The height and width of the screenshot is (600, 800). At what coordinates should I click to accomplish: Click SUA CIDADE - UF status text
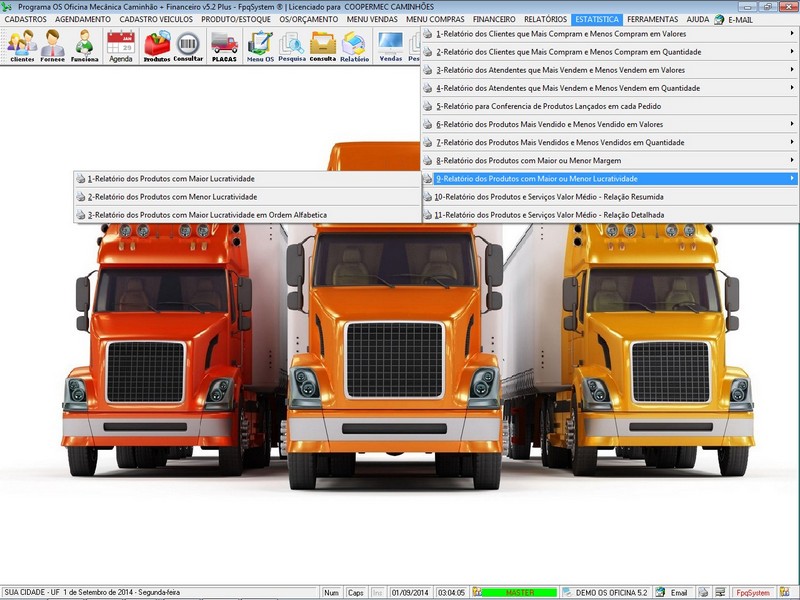pyautogui.click(x=32, y=593)
